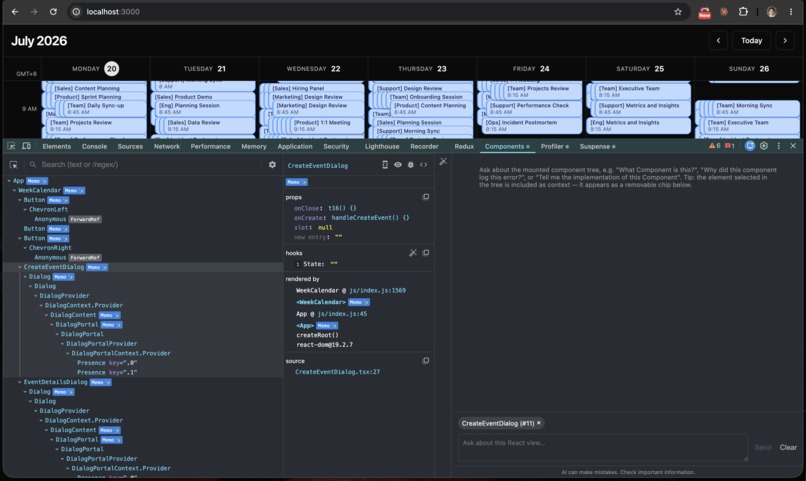
Task: Open the DevTools more options menu
Action: pos(778,146)
